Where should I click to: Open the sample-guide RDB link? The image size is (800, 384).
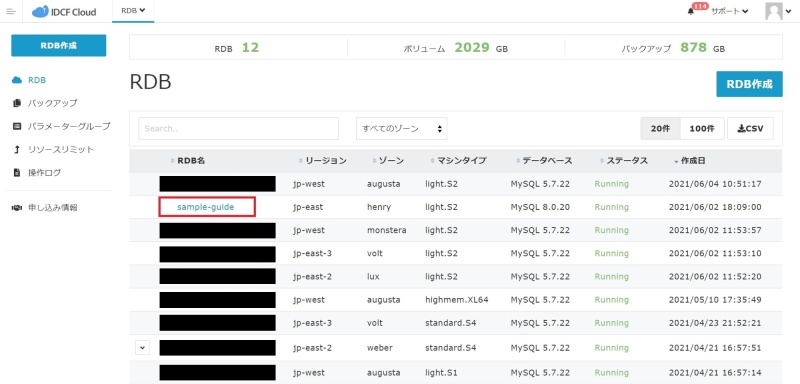pos(206,207)
